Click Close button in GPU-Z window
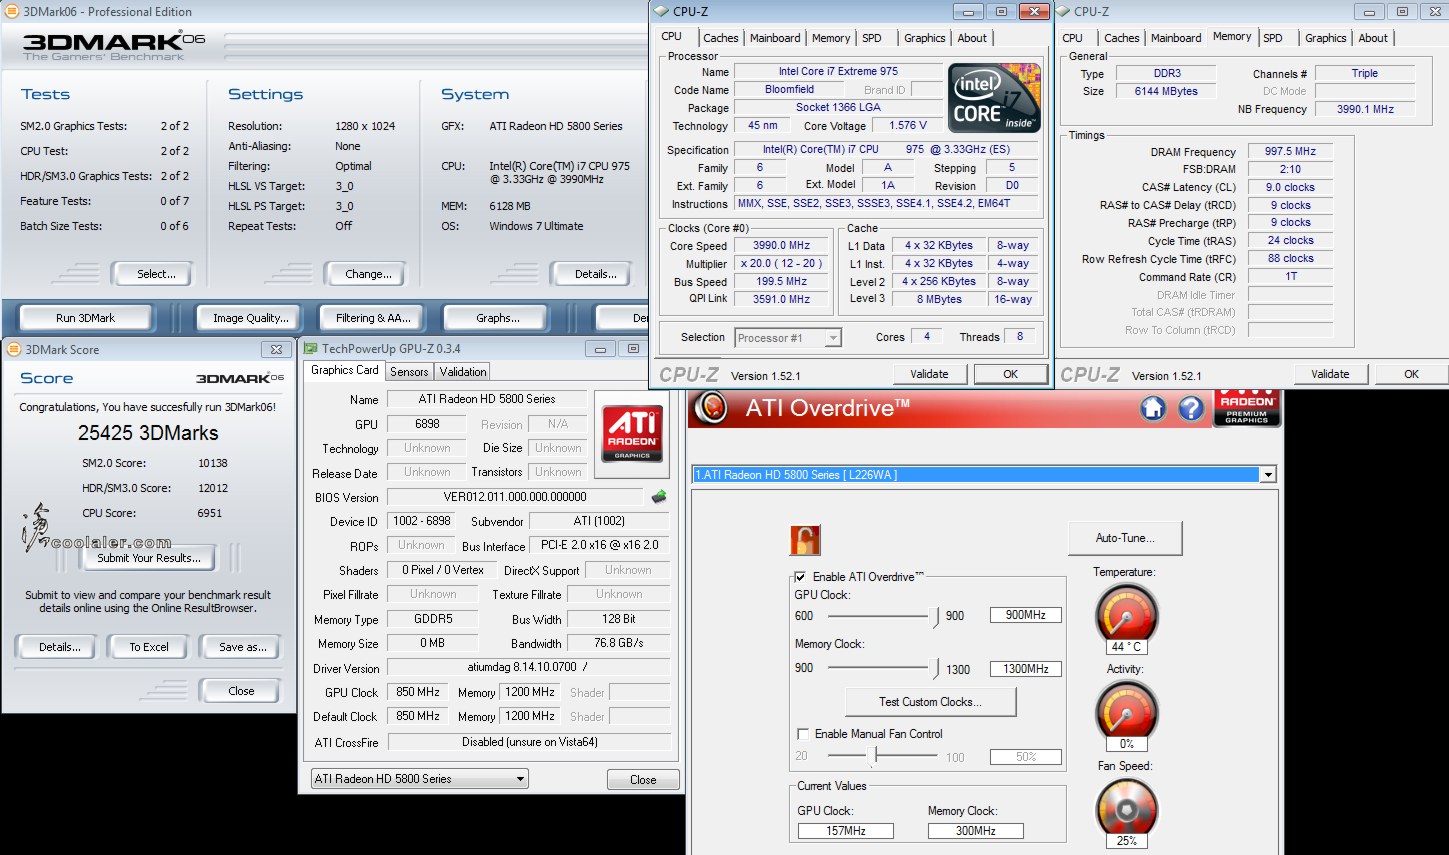 point(643,780)
